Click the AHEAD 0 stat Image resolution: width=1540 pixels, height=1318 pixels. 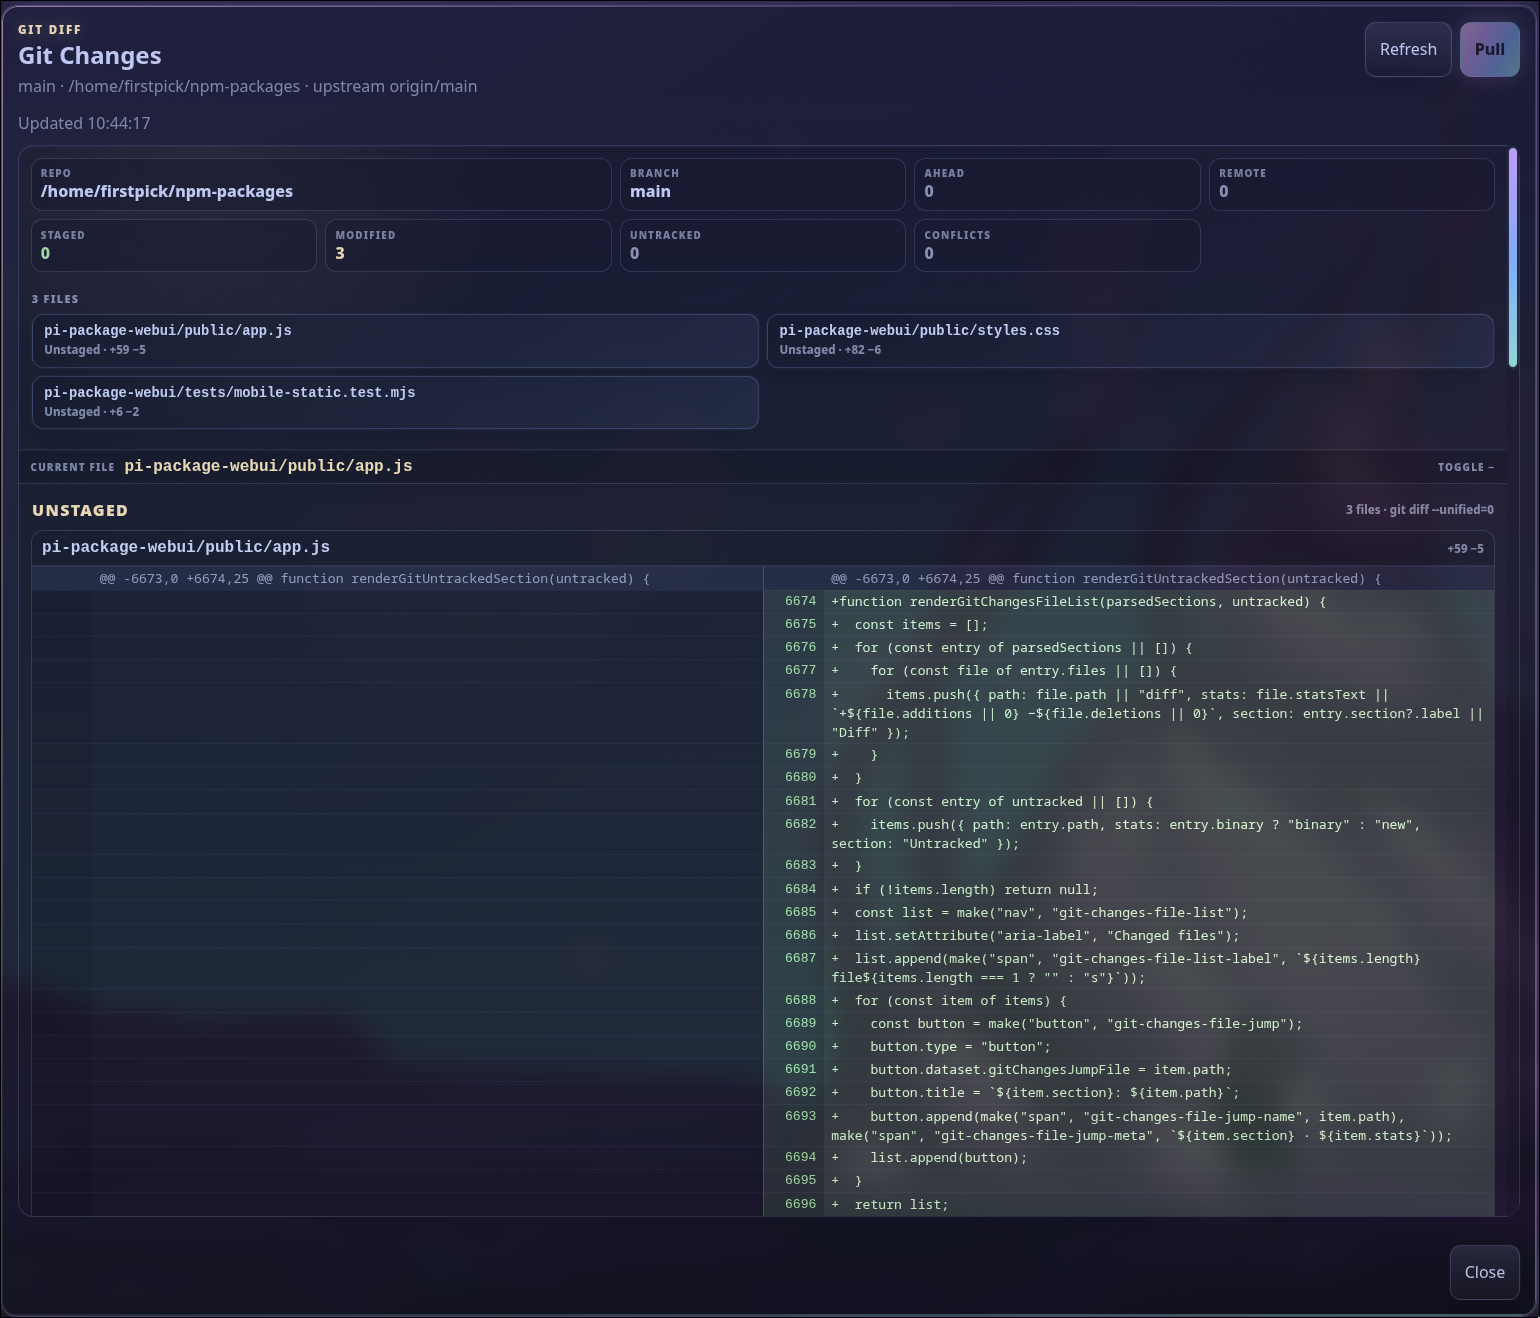tap(1057, 184)
